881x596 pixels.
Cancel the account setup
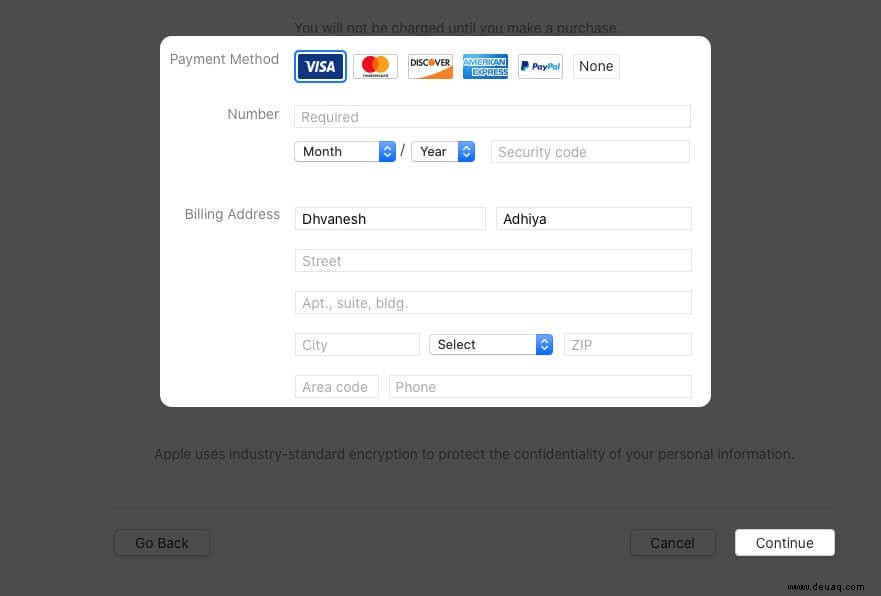tap(673, 543)
